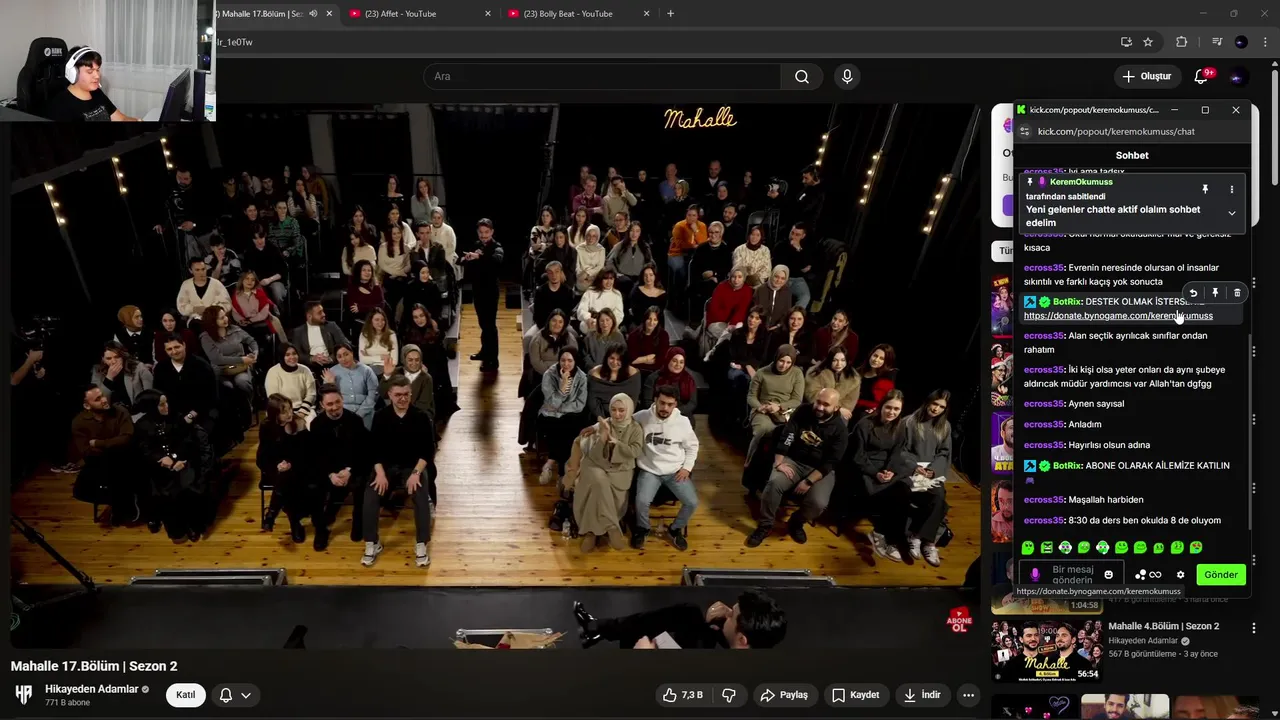Open options menu for Mahalle 4.Bölüm video
The width and height of the screenshot is (1280, 720).
[x=1254, y=628]
